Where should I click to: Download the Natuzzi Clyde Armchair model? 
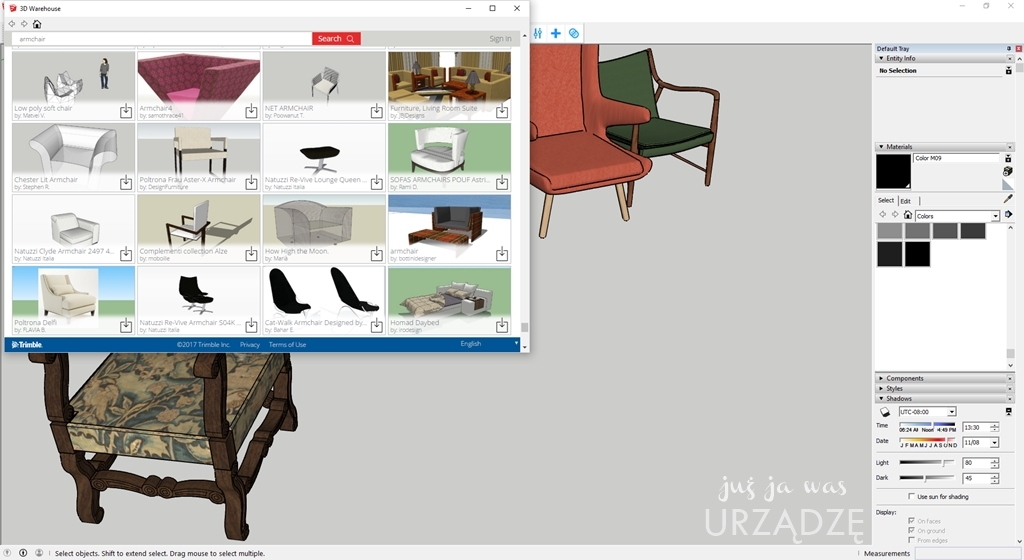pos(126,254)
